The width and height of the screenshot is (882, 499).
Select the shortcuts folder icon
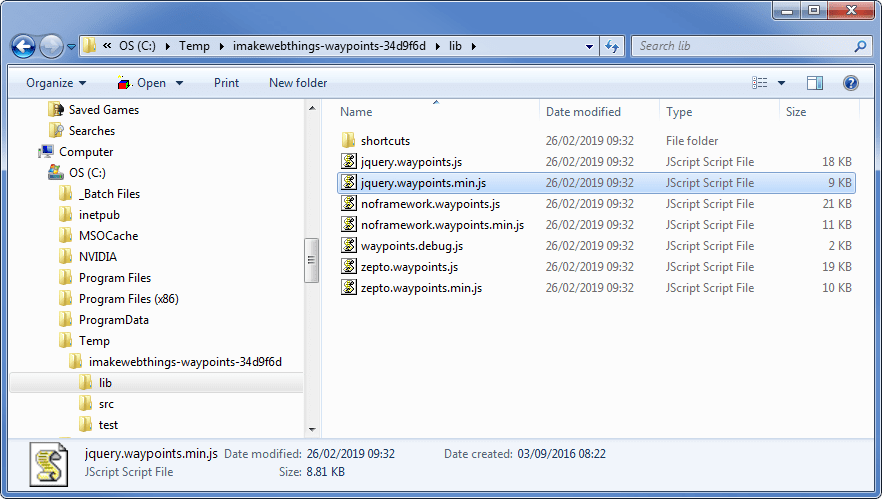[349, 140]
